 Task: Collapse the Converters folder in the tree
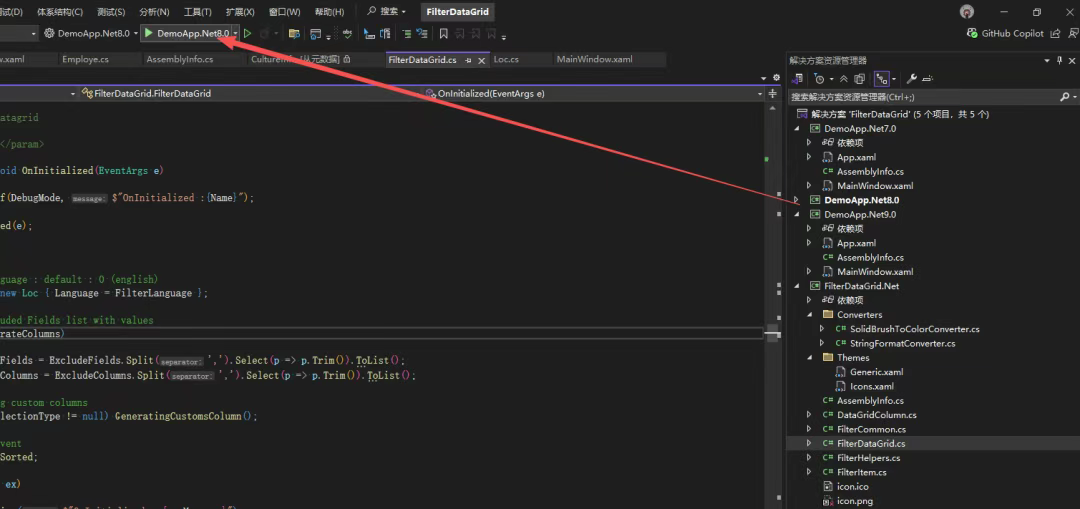[x=809, y=315]
